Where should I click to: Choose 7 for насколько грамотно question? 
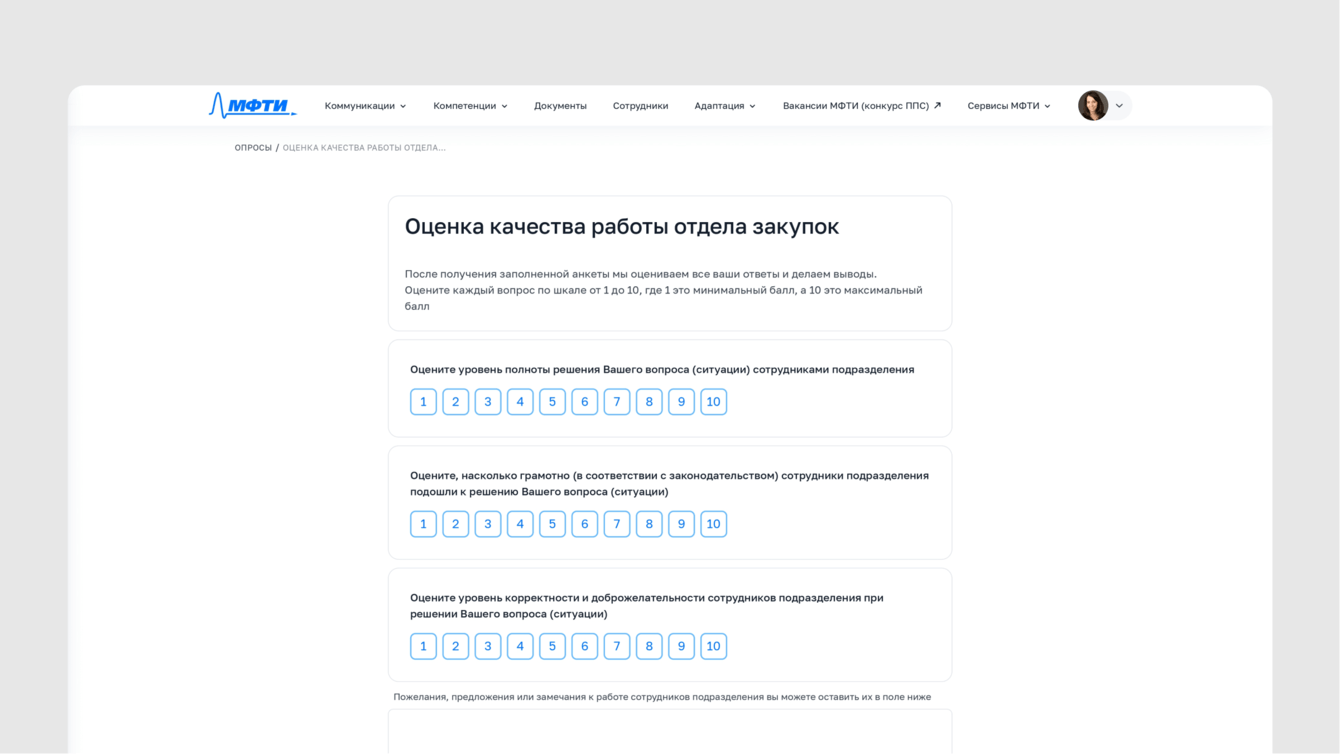617,524
